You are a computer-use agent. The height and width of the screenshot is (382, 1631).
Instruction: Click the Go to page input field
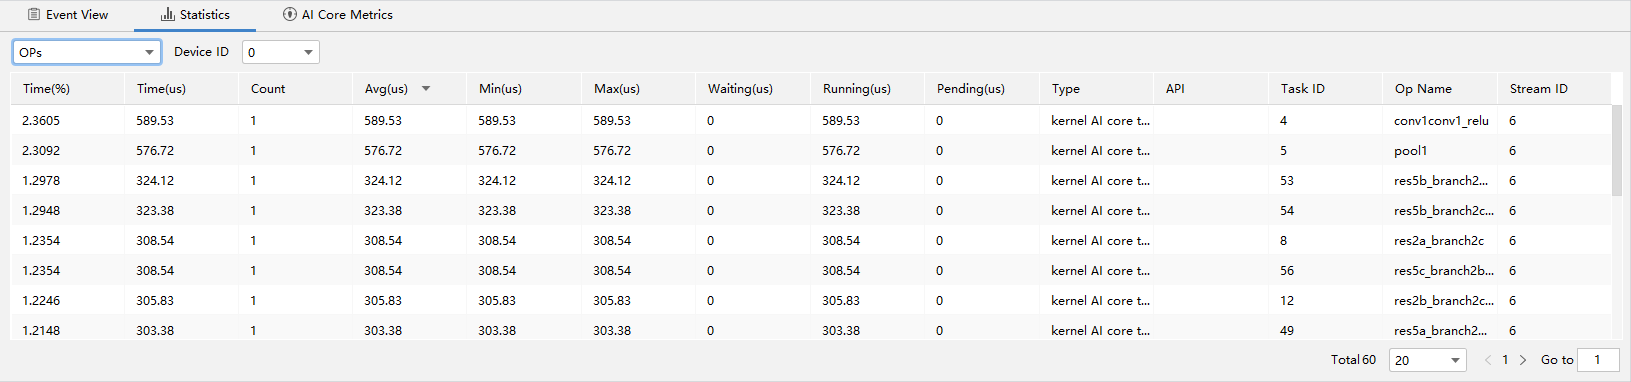(1598, 360)
